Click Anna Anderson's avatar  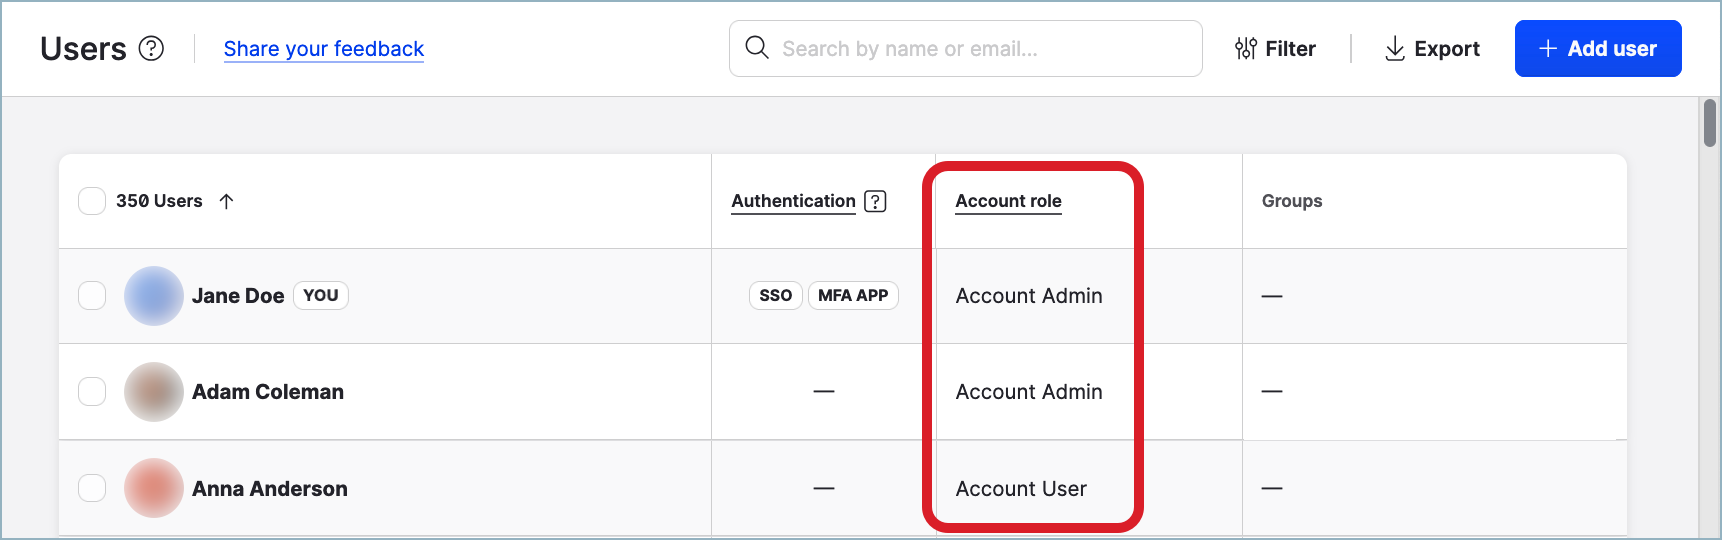(x=153, y=488)
